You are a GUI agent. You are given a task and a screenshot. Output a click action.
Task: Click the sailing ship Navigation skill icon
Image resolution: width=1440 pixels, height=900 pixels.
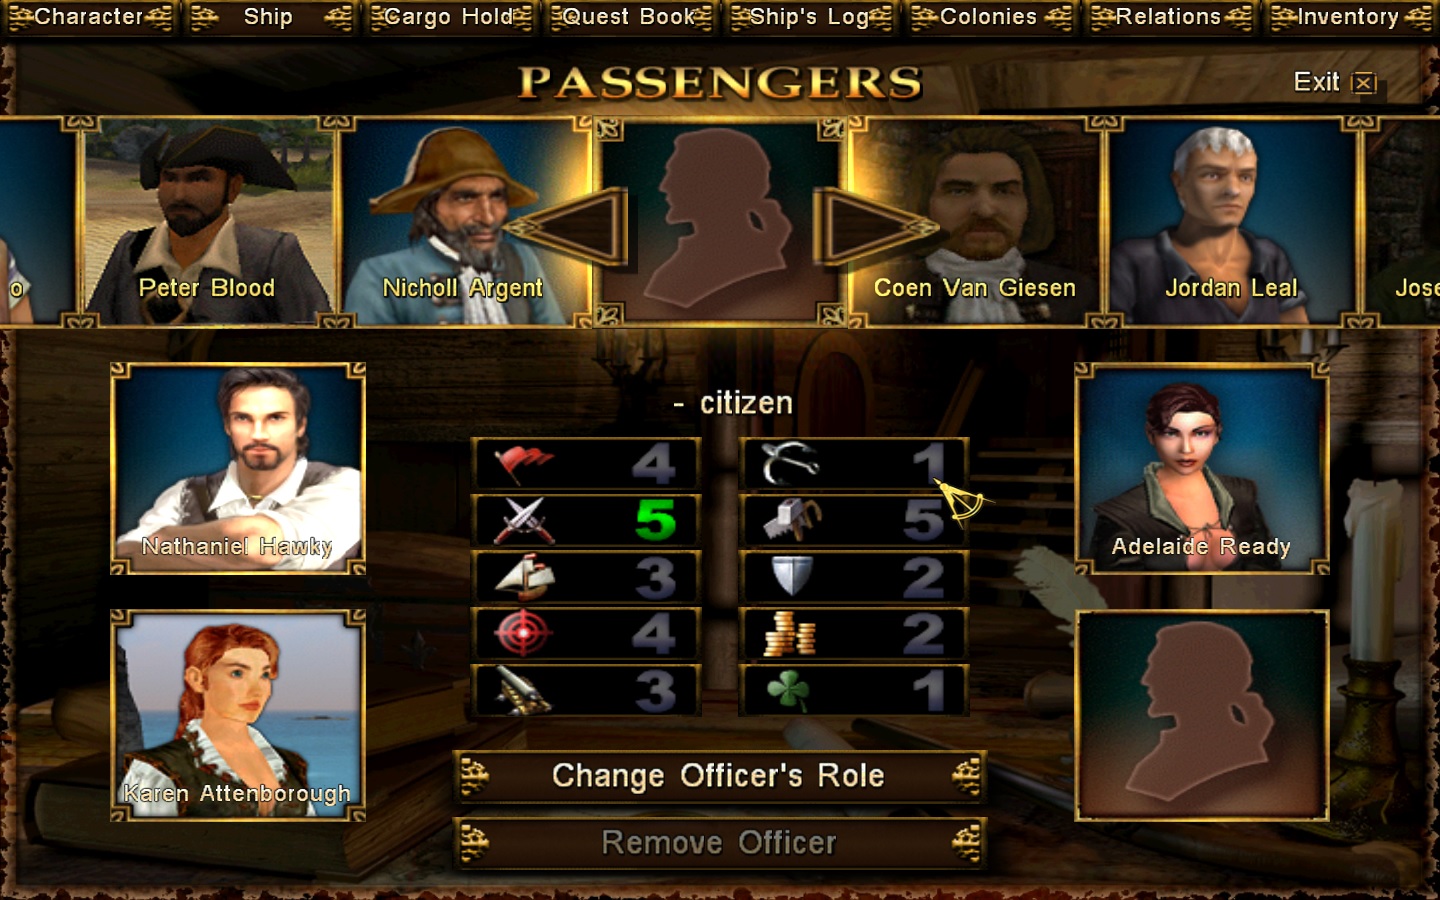pos(524,577)
